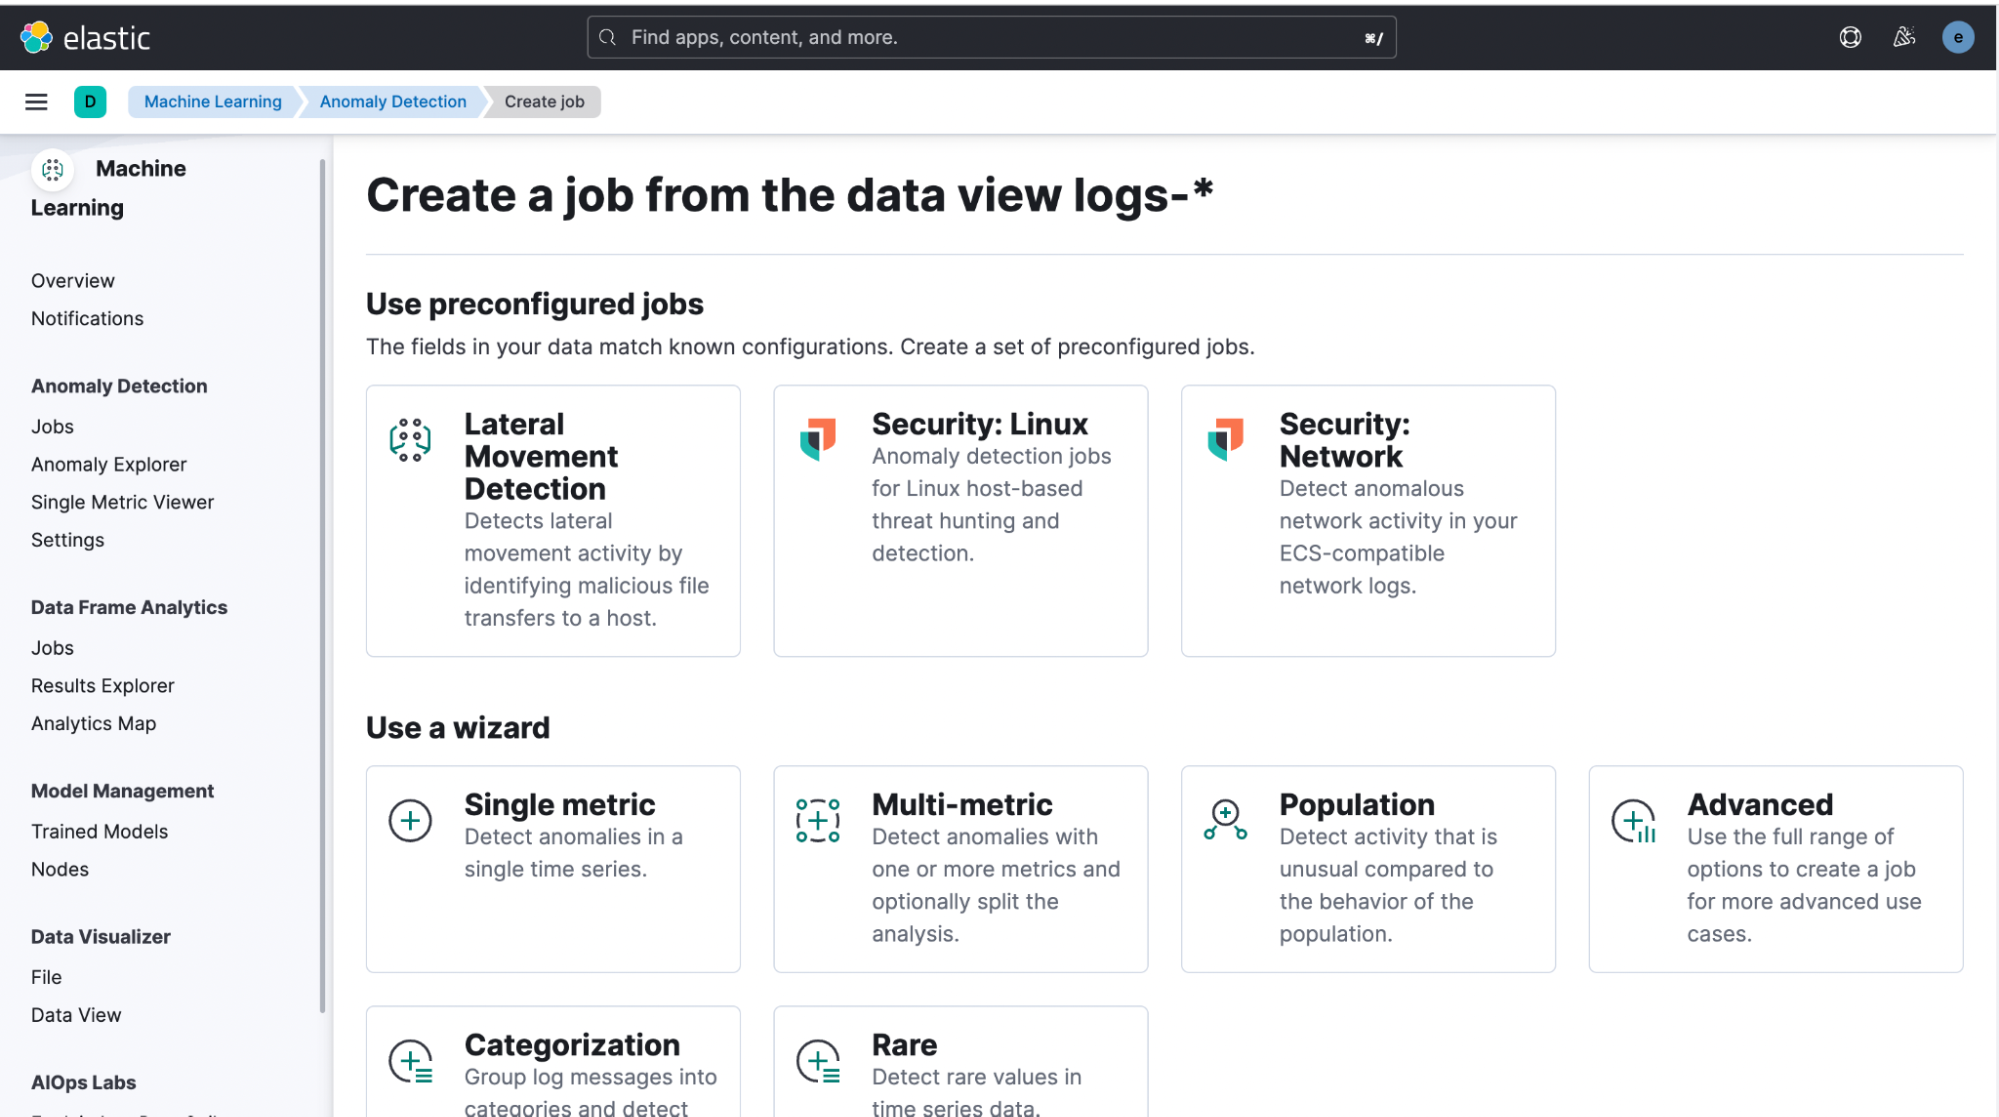The width and height of the screenshot is (1999, 1117).
Task: Choose the Rare wizard title
Action: click(904, 1045)
